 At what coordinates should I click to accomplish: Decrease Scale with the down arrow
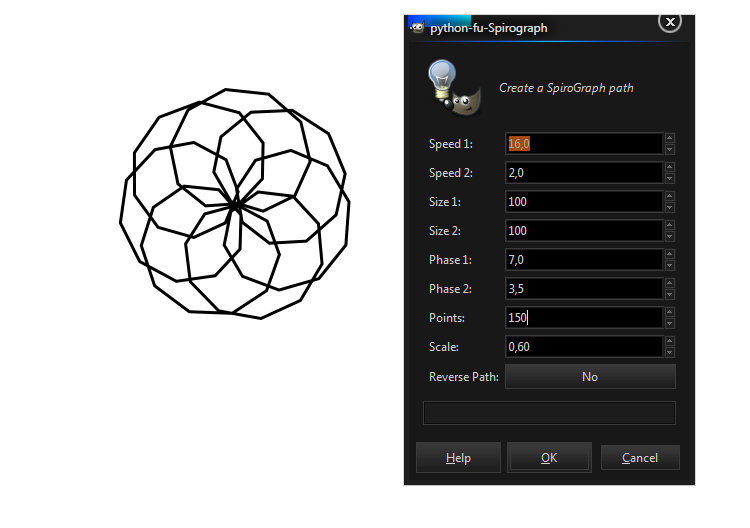[x=670, y=352]
